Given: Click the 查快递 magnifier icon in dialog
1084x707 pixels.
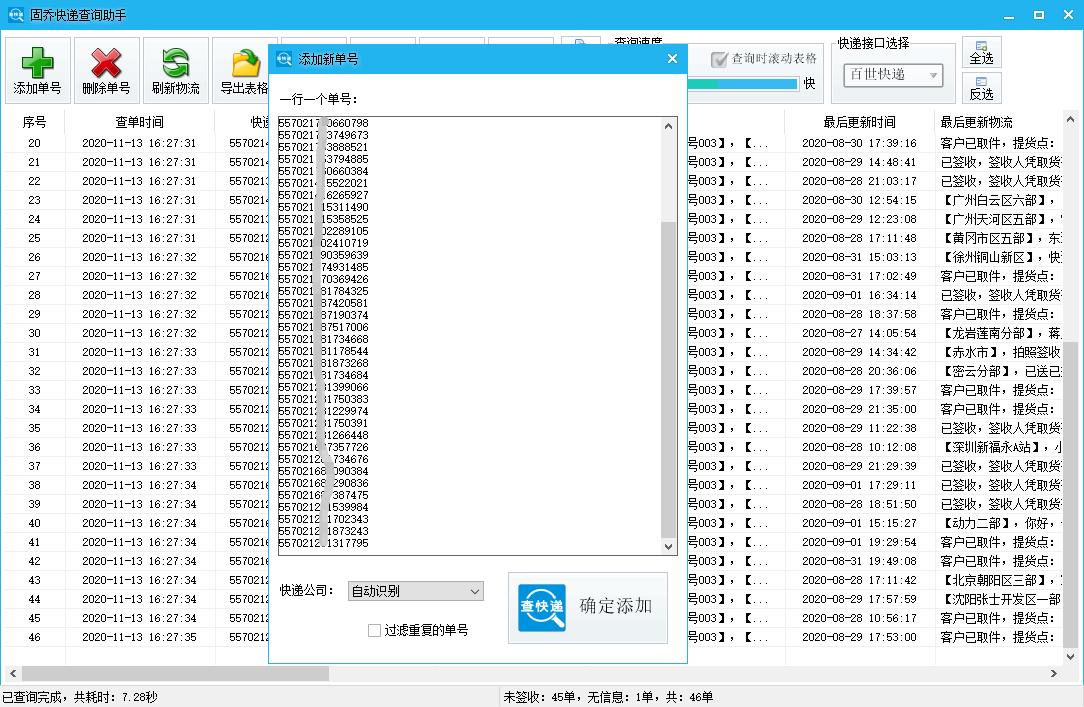Looking at the screenshot, I should click(x=542, y=608).
